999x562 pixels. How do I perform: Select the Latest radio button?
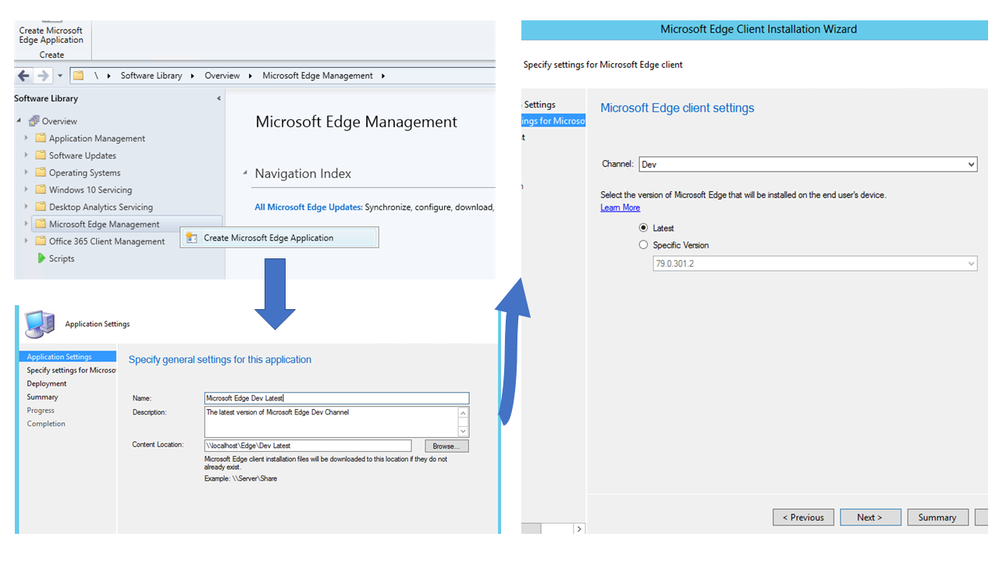tap(643, 227)
